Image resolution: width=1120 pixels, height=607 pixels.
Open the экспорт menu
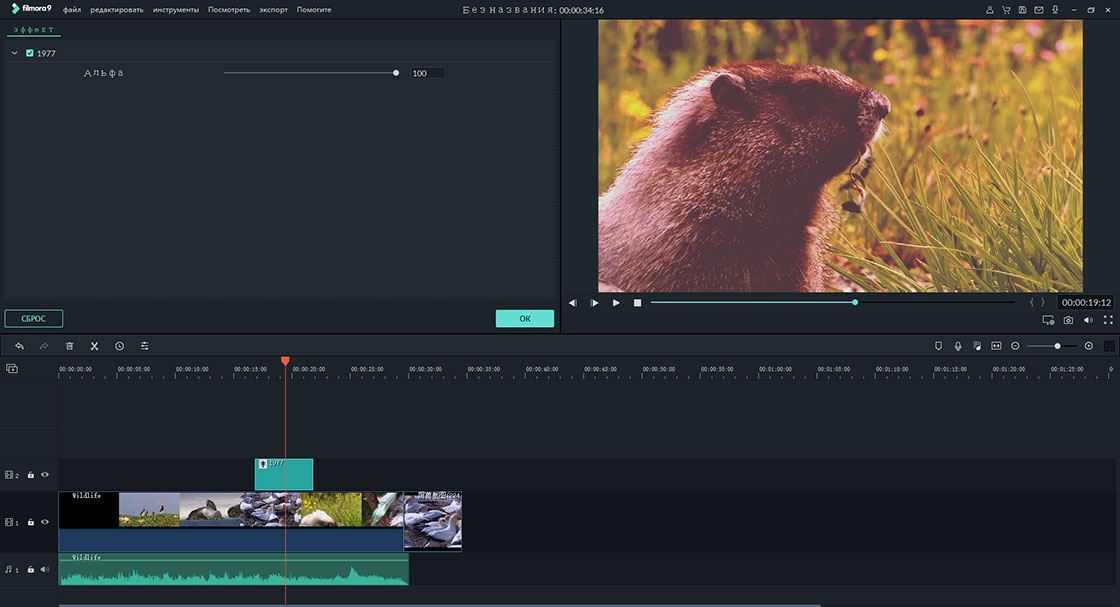coord(273,10)
